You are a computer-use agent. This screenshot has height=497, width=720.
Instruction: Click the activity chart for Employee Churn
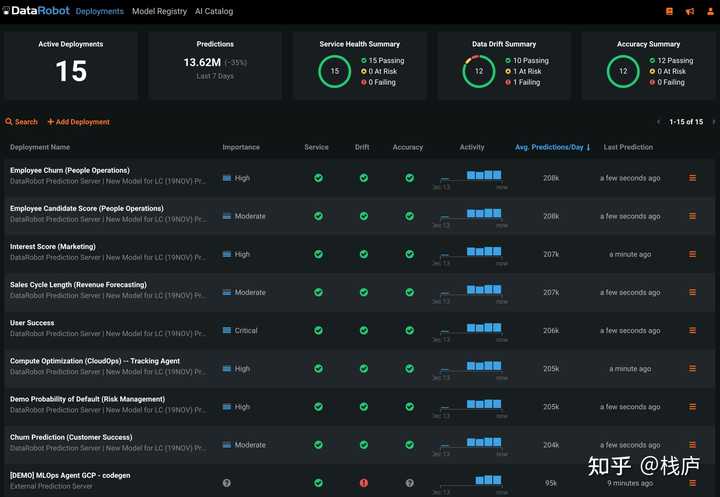pos(471,179)
